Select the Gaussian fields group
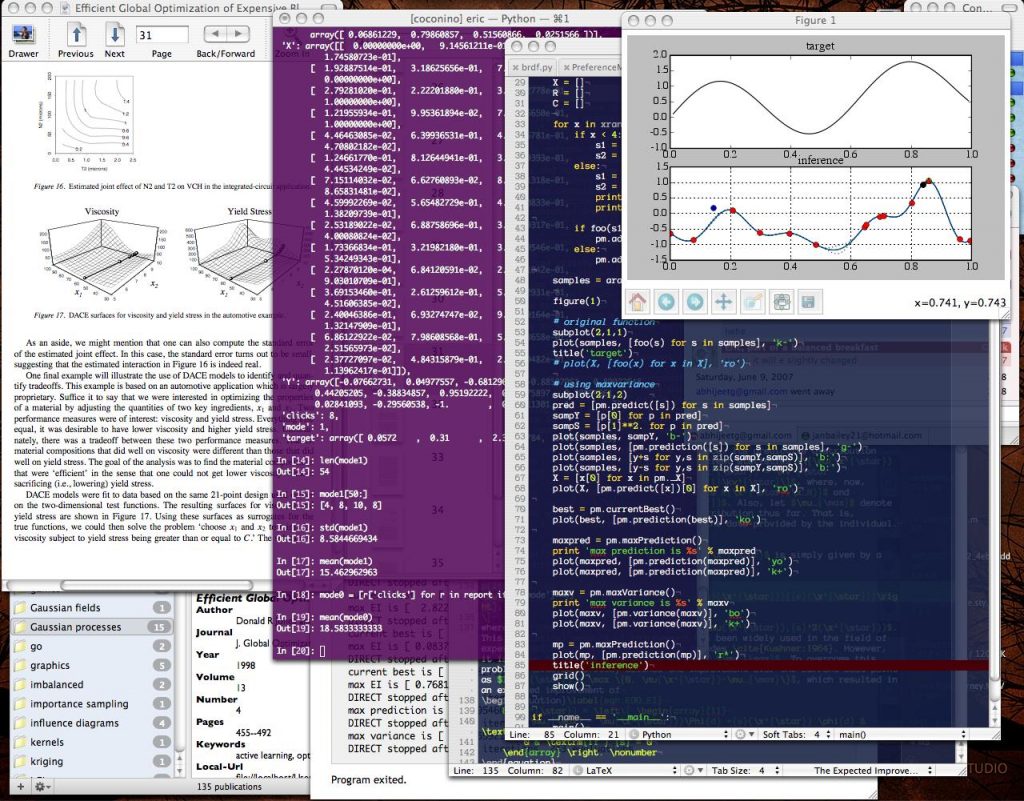This screenshot has height=801, width=1024. pos(92,608)
